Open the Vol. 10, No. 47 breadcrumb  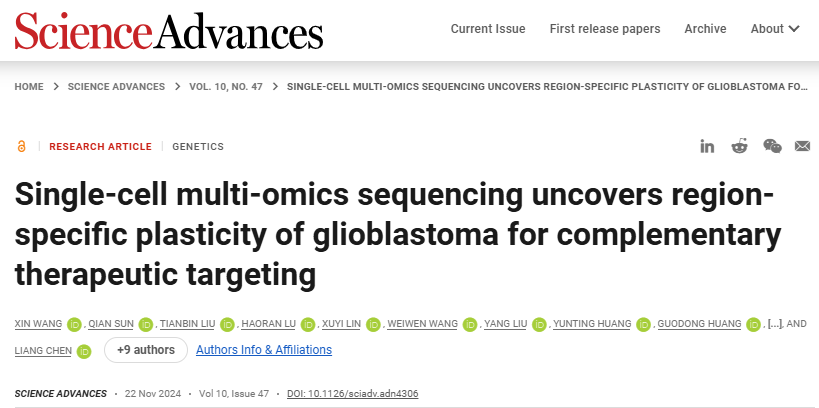click(226, 87)
